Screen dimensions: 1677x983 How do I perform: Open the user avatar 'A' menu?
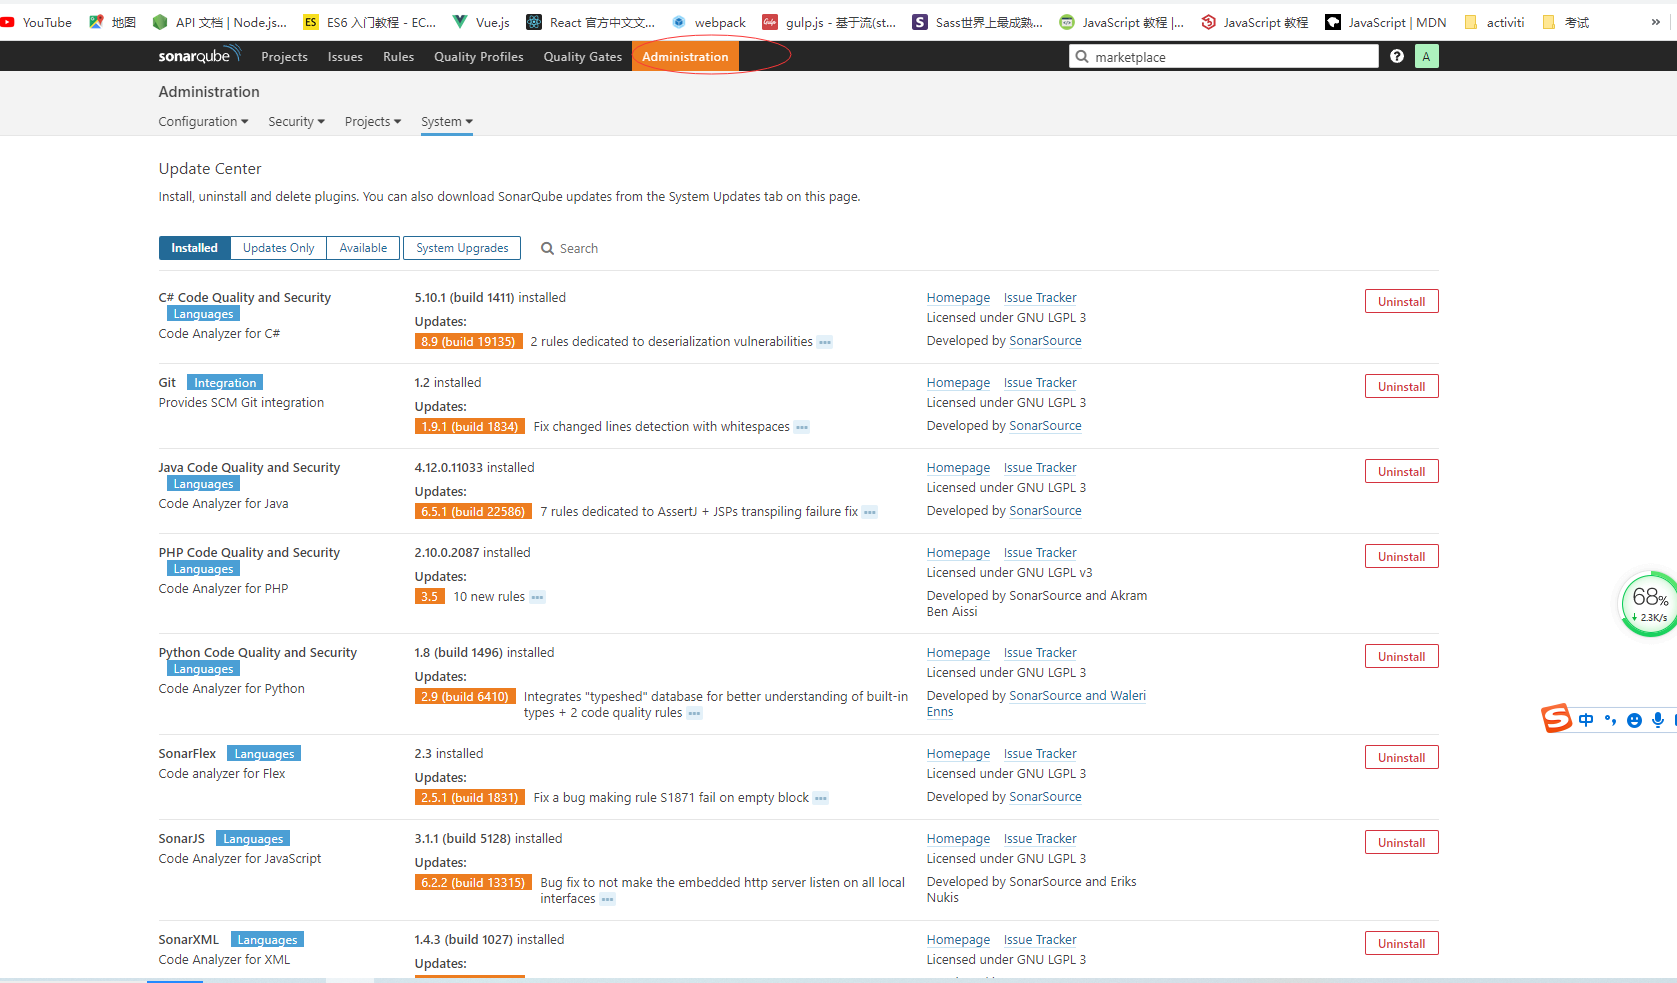[1427, 57]
